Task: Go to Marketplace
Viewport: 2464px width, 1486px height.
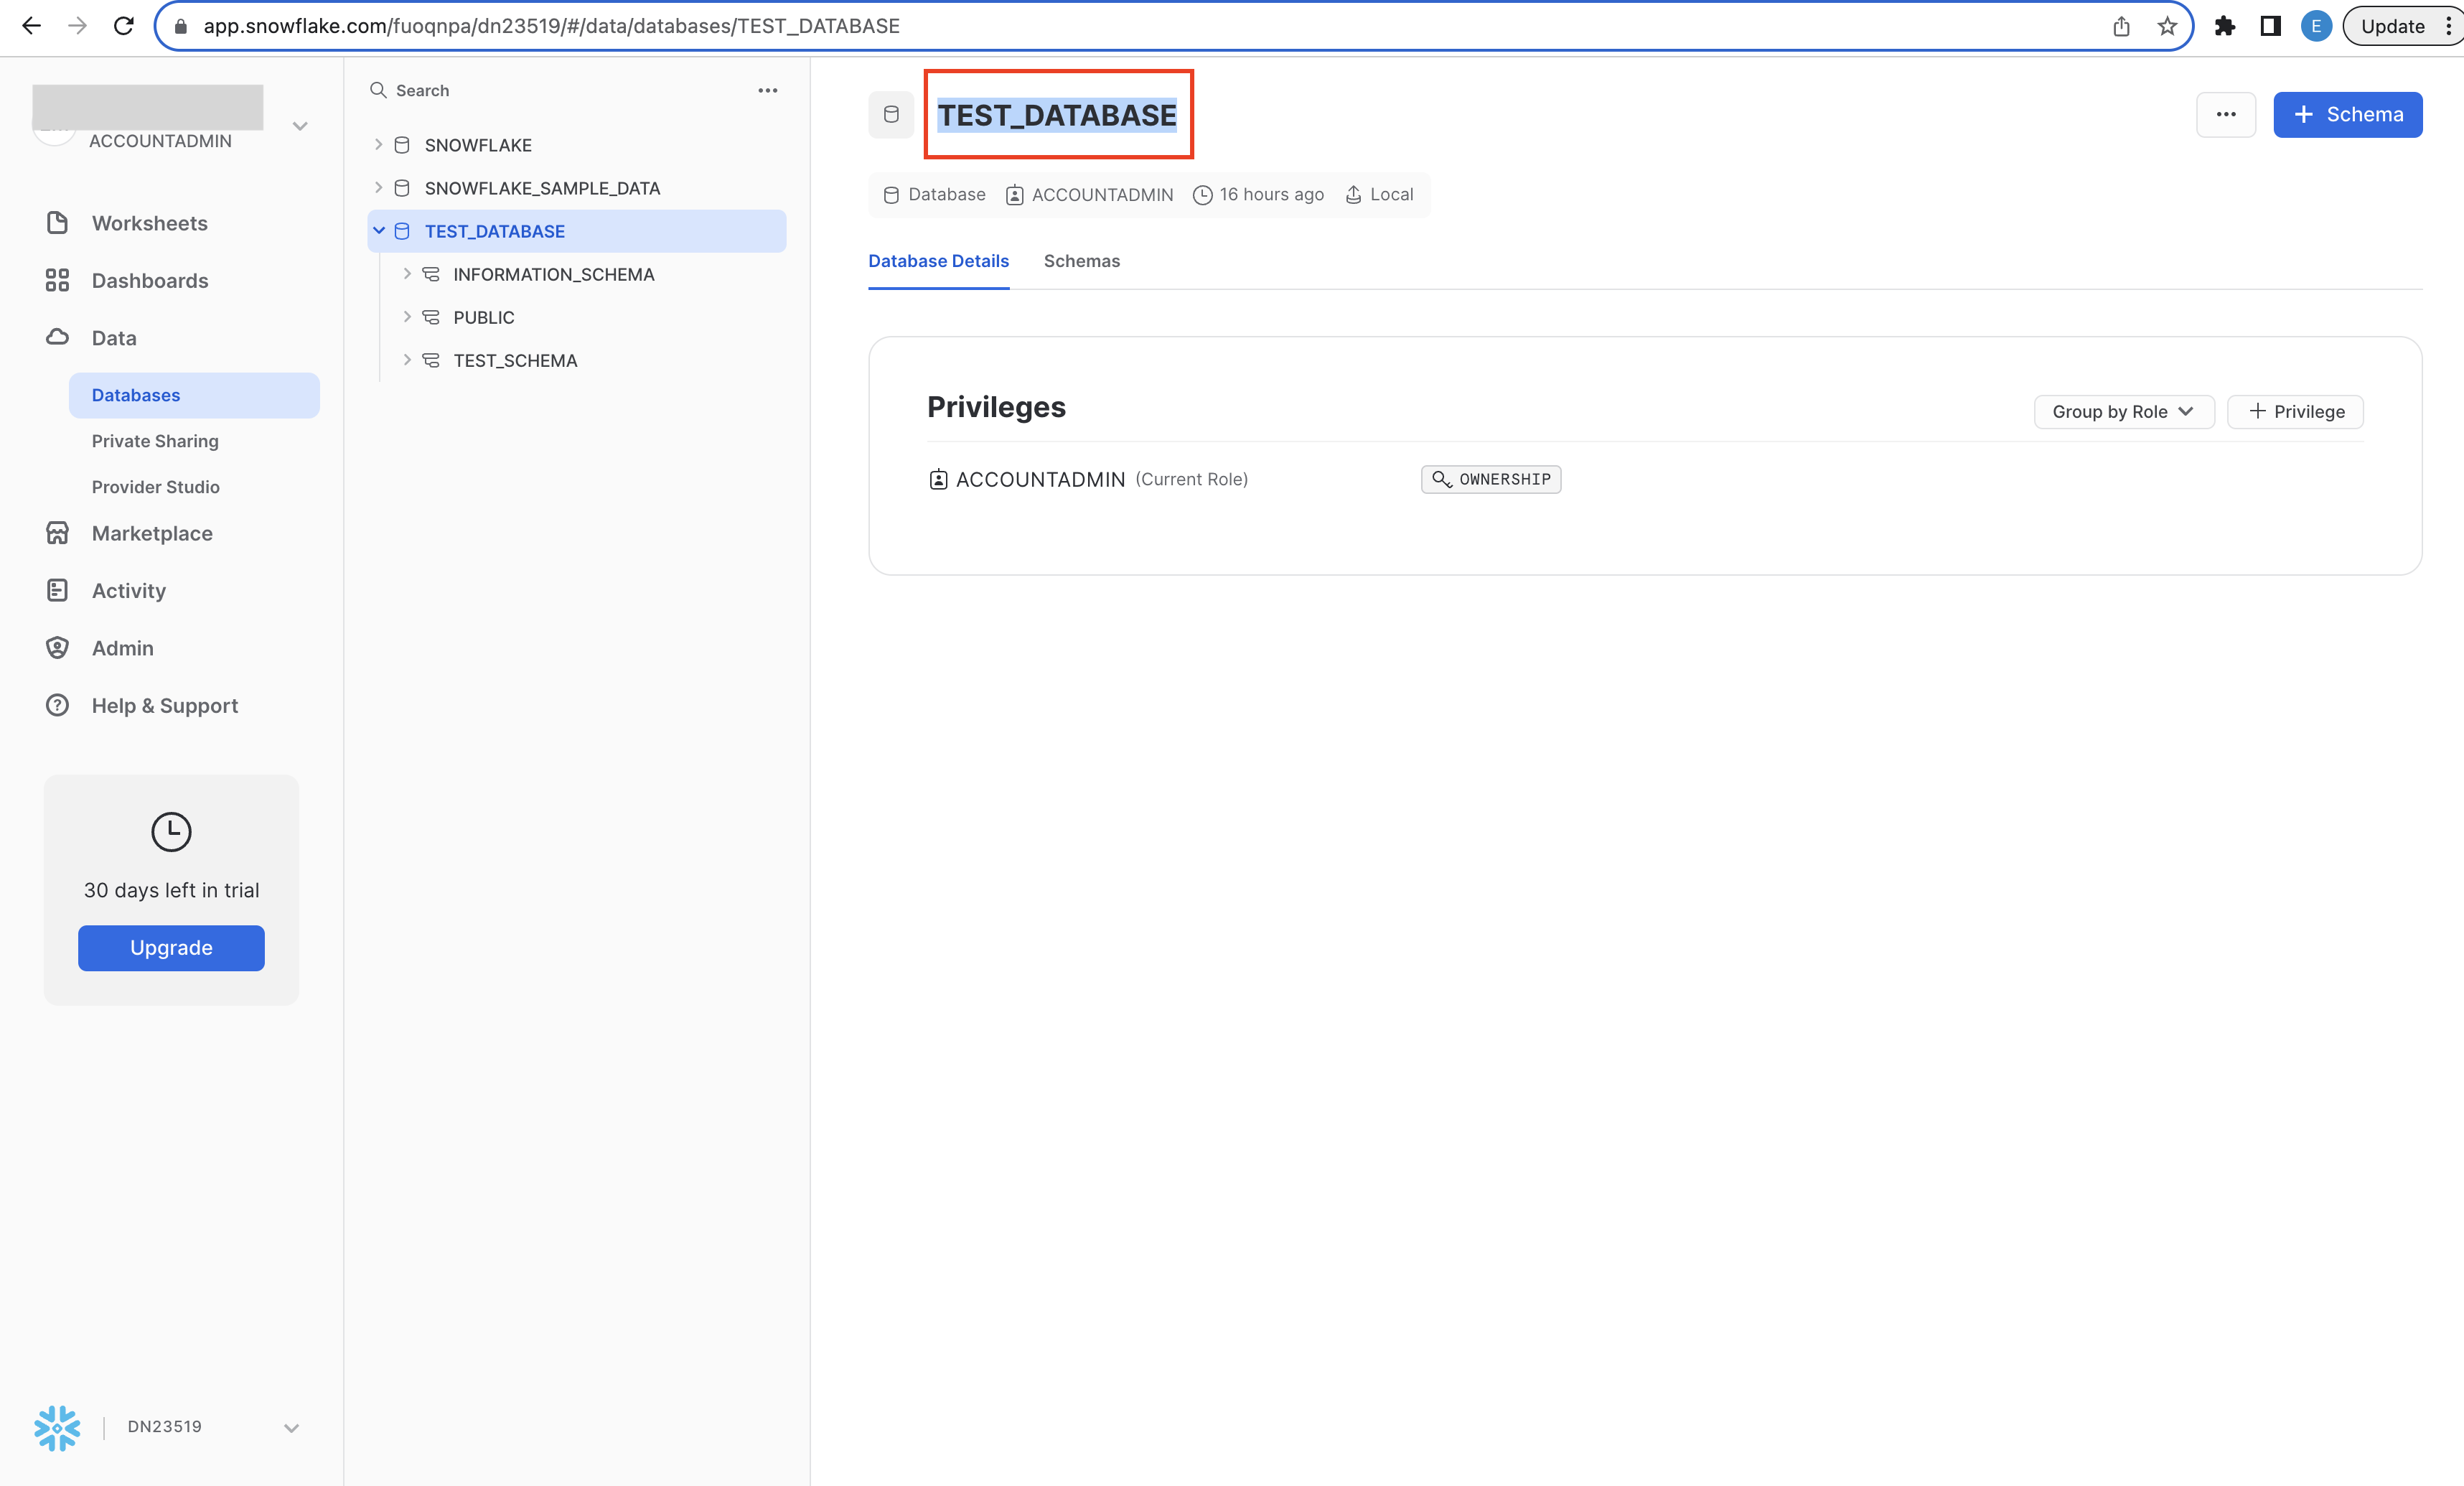Action: pyautogui.click(x=152, y=533)
